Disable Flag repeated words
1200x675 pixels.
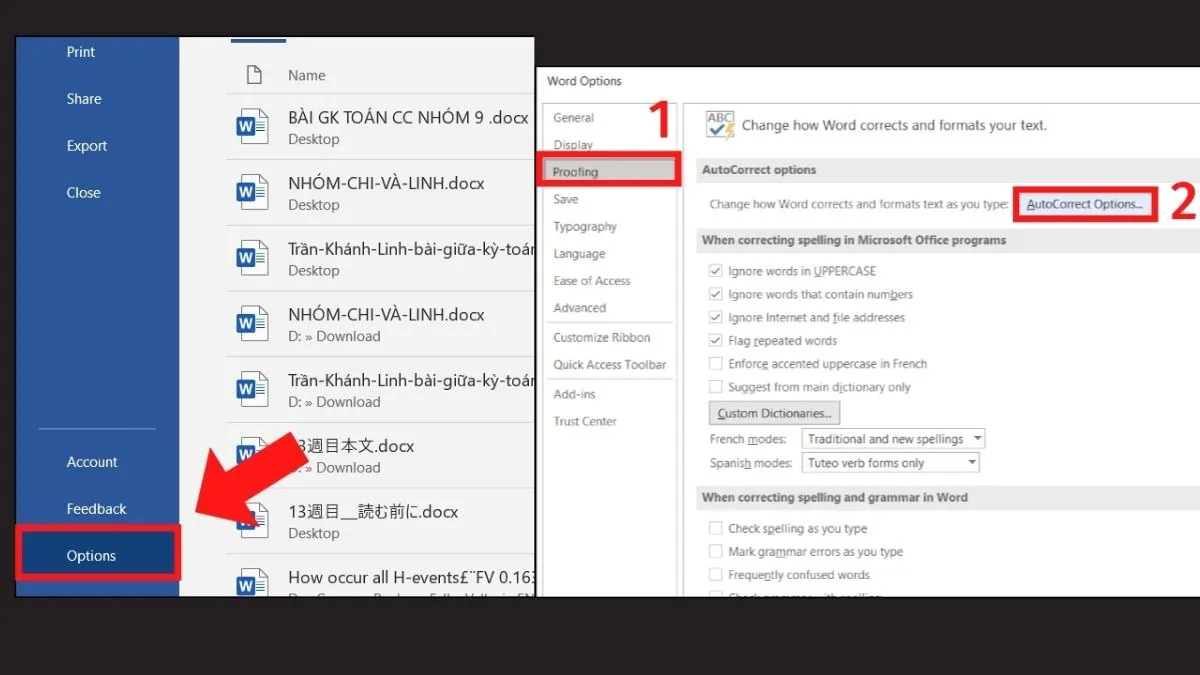(x=716, y=340)
